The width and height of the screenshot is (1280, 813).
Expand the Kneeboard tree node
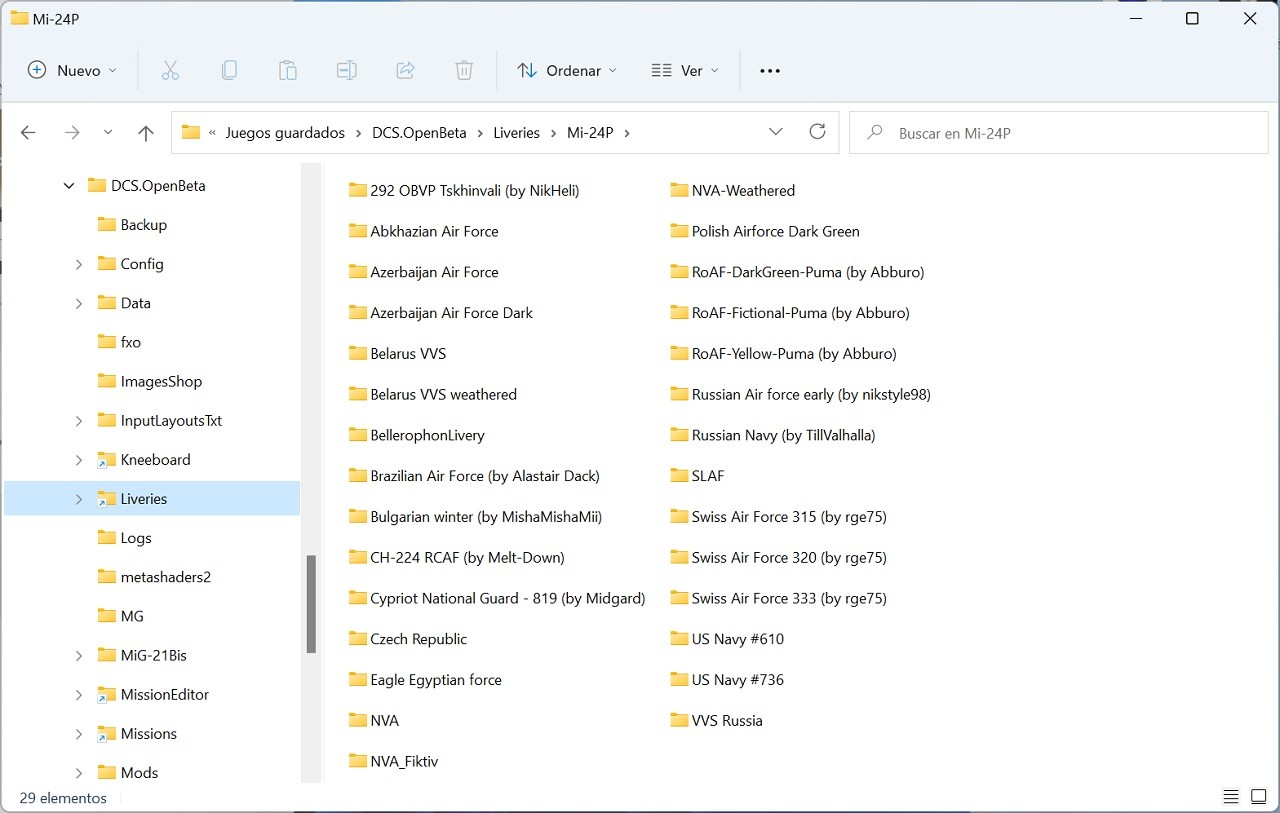(x=79, y=460)
